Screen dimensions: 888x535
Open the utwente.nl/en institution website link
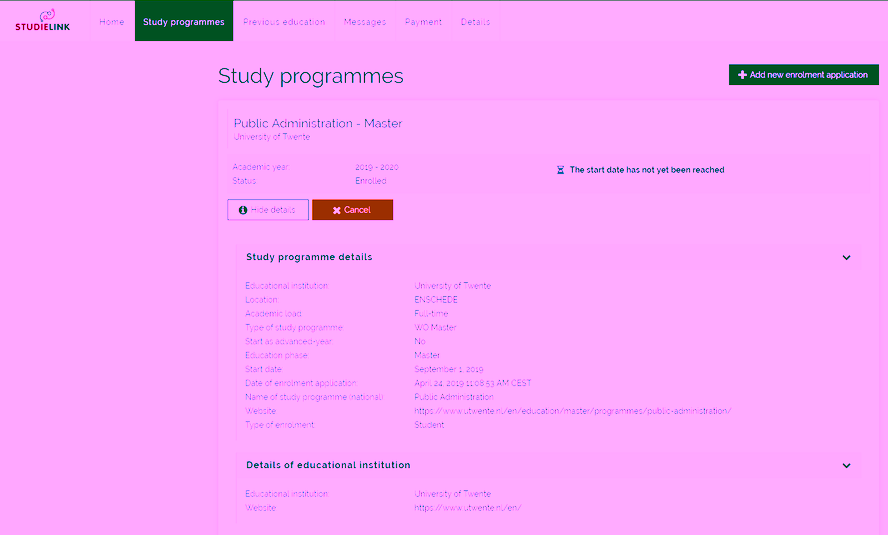[x=468, y=508]
